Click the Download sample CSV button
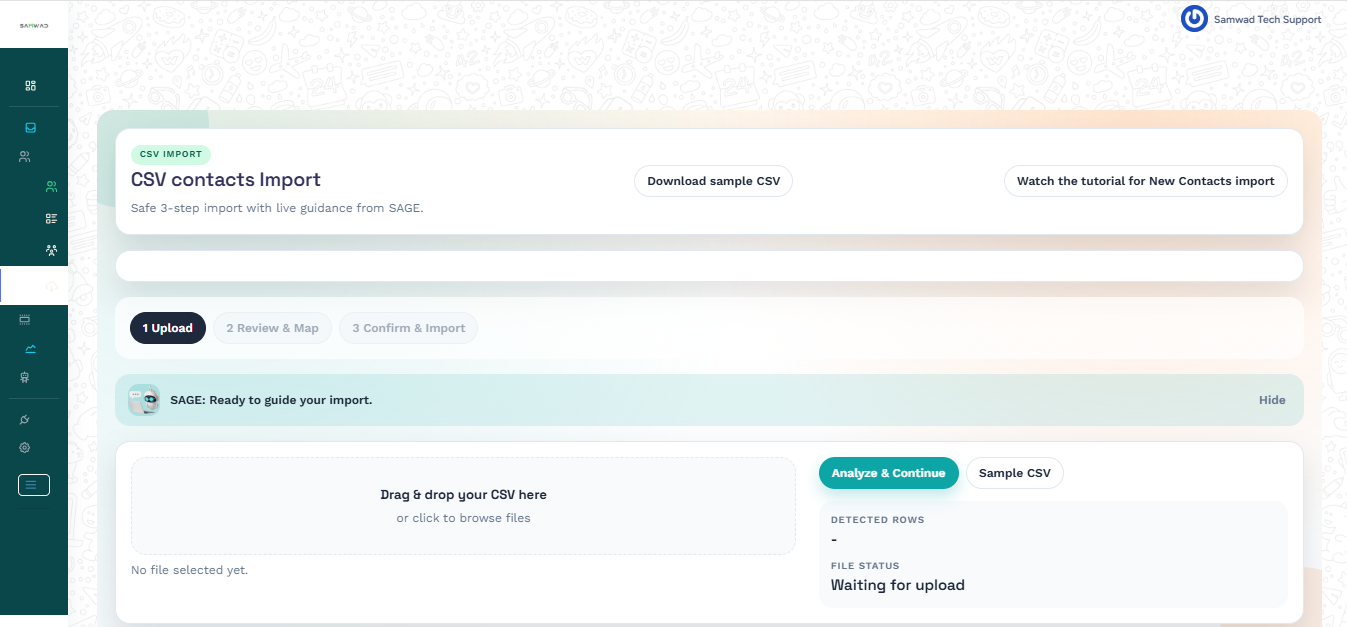1347x627 pixels. pyautogui.click(x=713, y=181)
